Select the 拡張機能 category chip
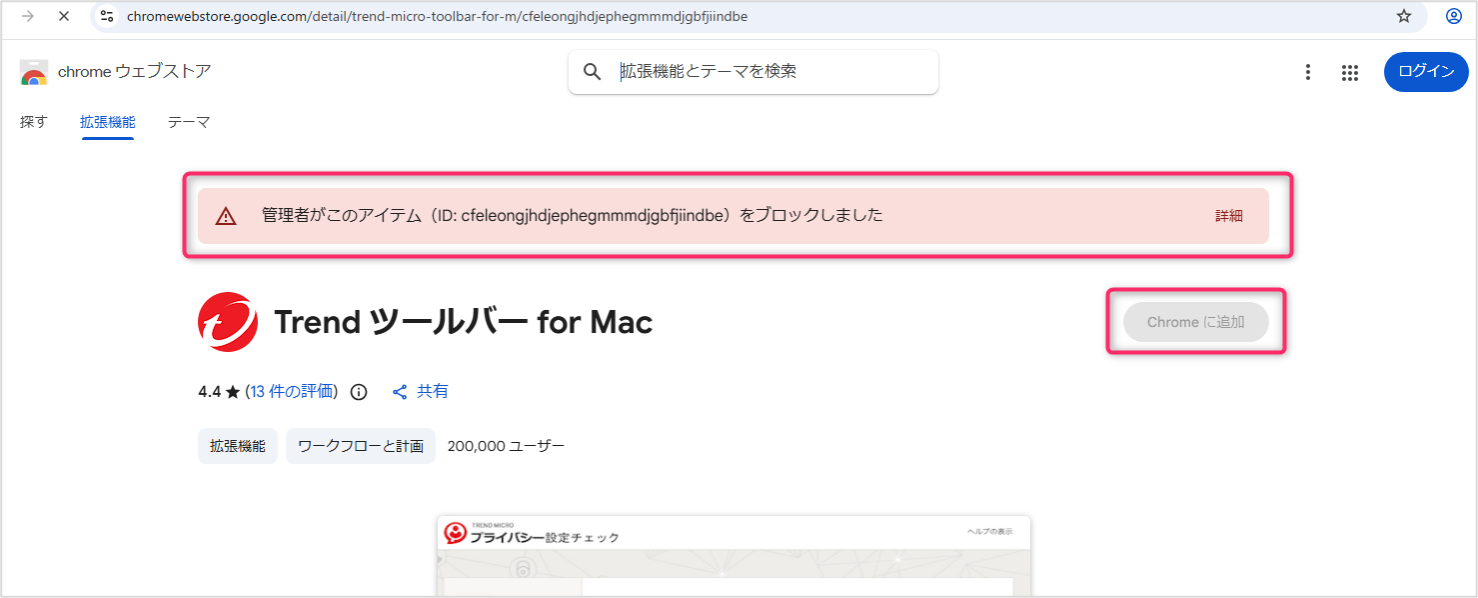 coord(238,446)
